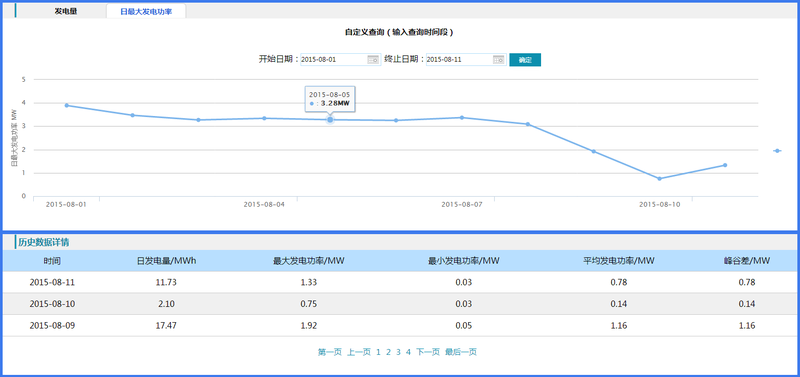Click the 峰谷差/MW column header

tap(747, 261)
